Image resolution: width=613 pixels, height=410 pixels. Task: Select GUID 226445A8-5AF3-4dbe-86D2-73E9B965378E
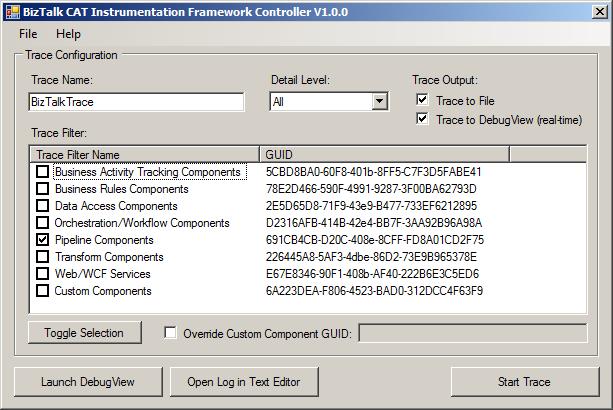(371, 257)
